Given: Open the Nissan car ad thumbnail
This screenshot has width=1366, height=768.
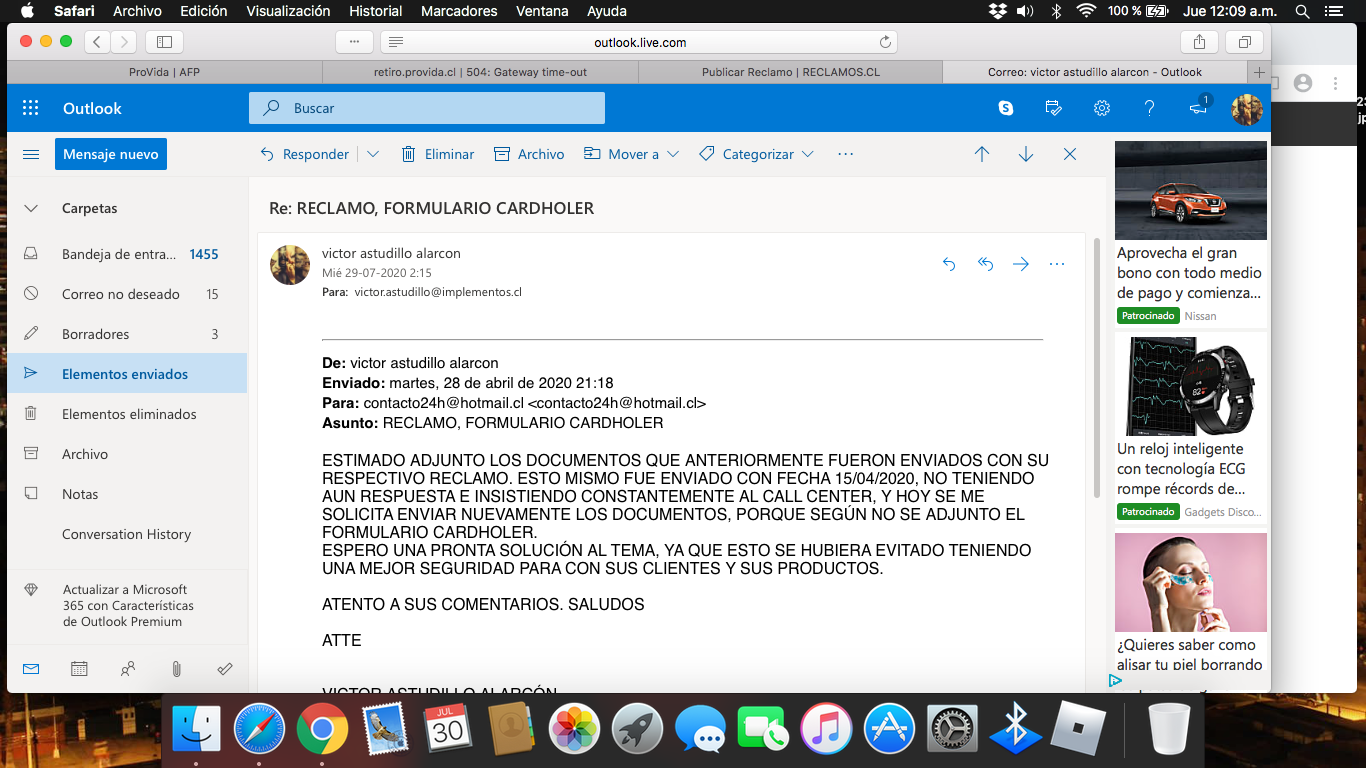Looking at the screenshot, I should point(1190,190).
